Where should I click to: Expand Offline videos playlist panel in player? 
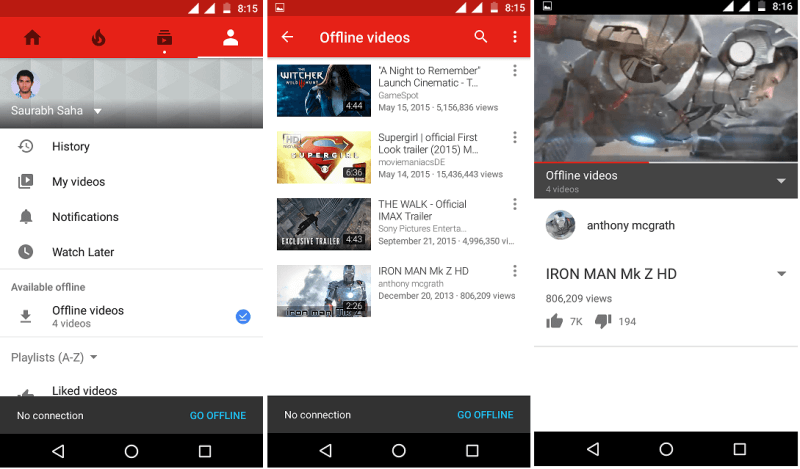point(781,181)
